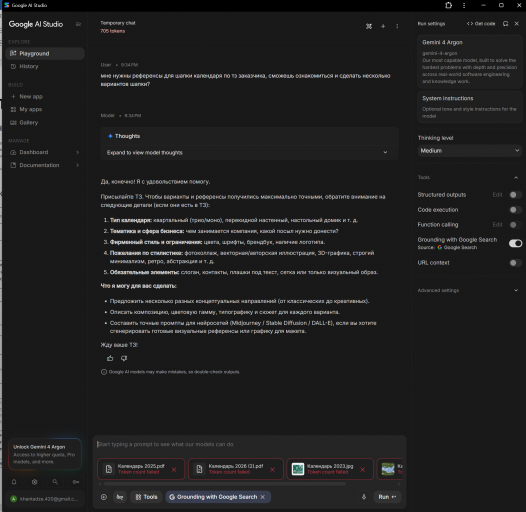Collapse the Tools section

(x=516, y=177)
